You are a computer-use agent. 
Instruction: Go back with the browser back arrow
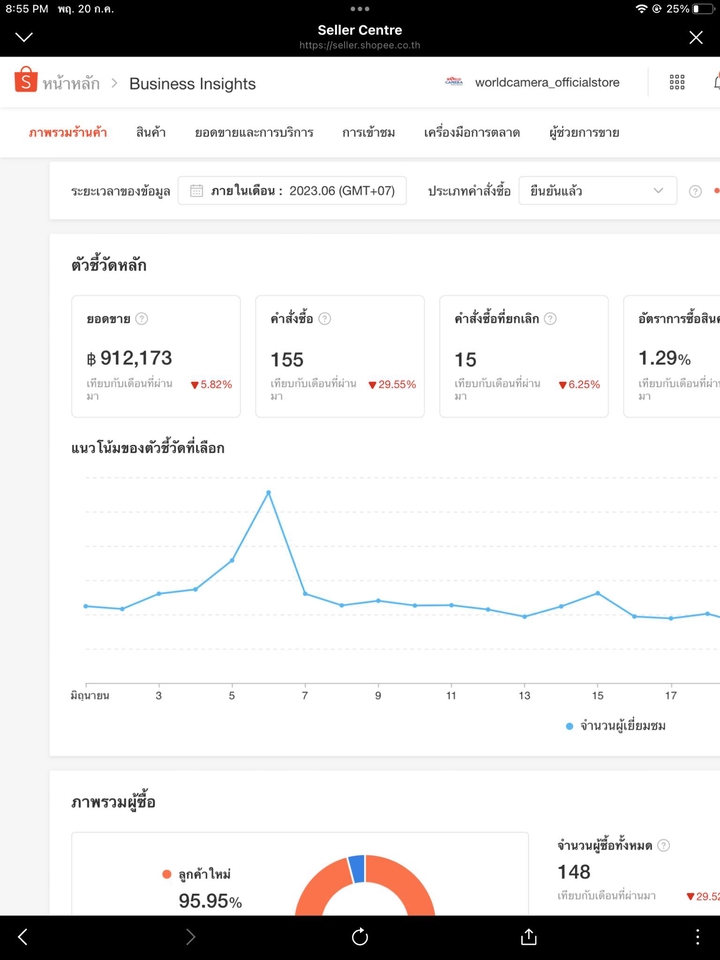pos(23,936)
